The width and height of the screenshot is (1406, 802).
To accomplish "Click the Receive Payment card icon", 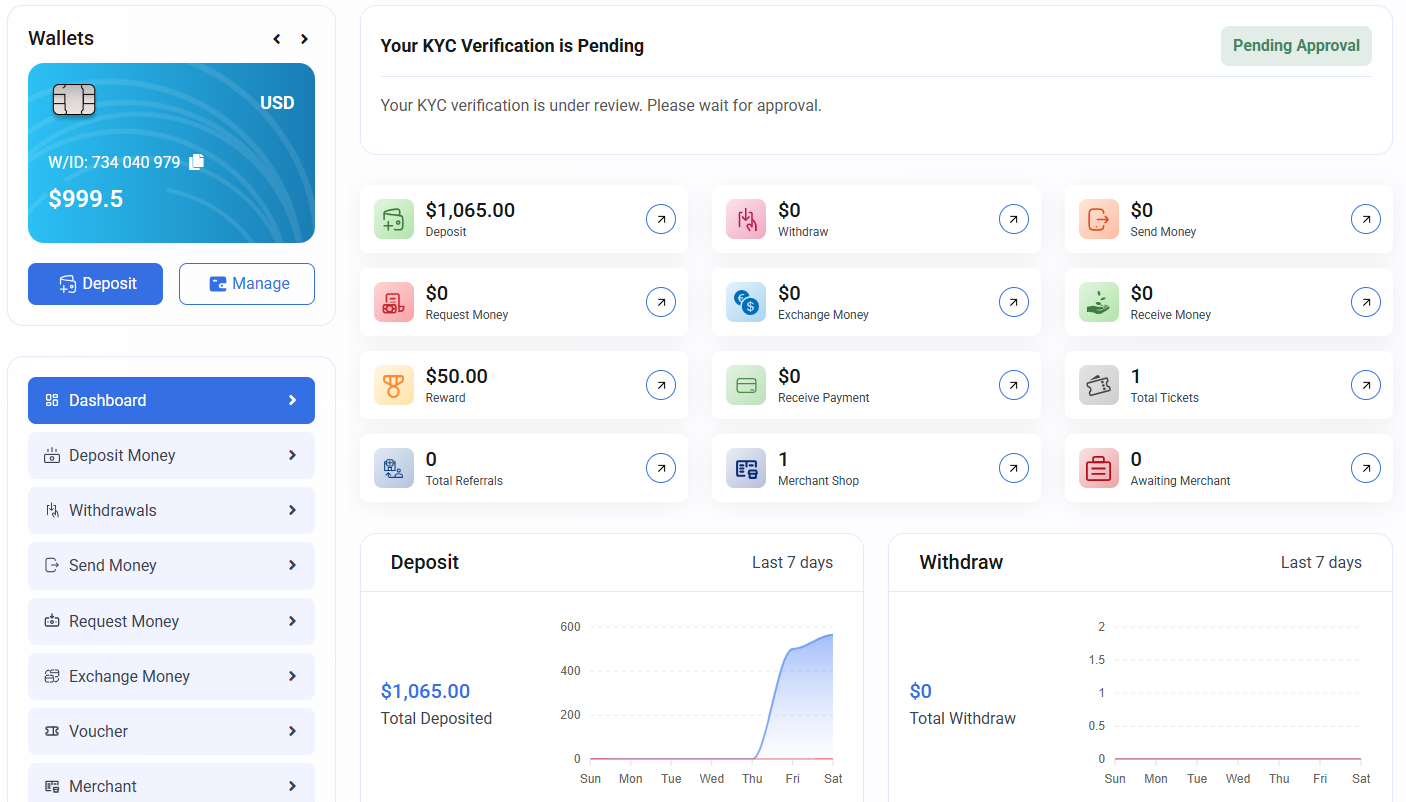I will [746, 385].
